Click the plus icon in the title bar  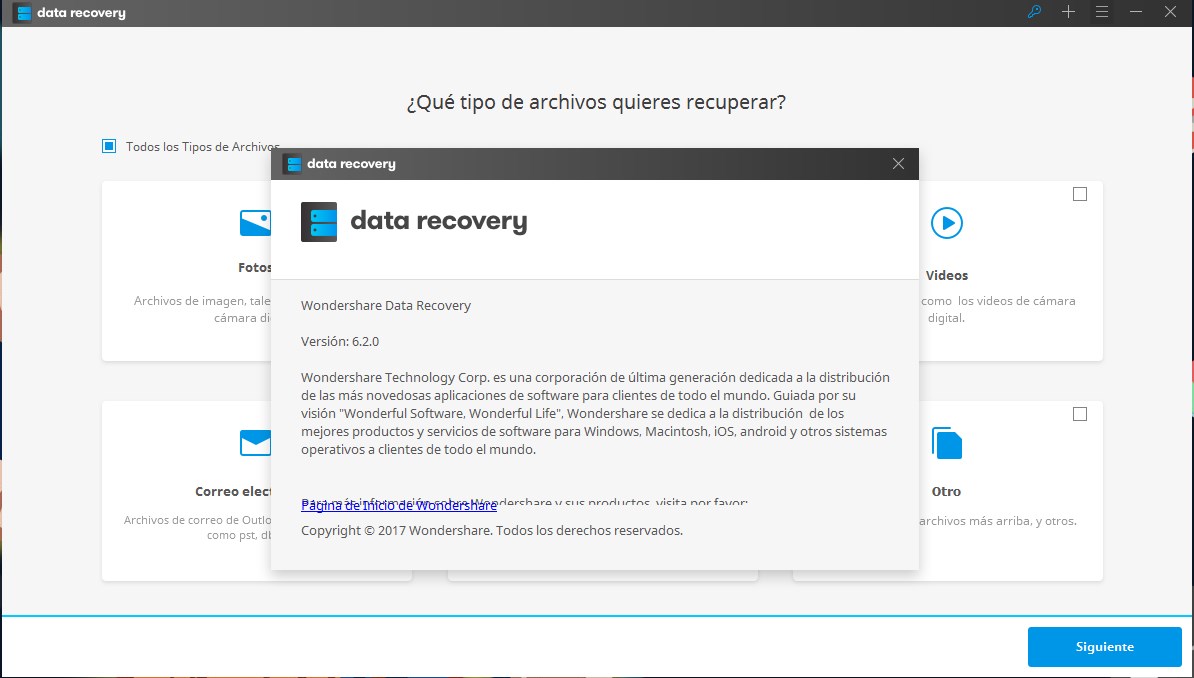1068,13
